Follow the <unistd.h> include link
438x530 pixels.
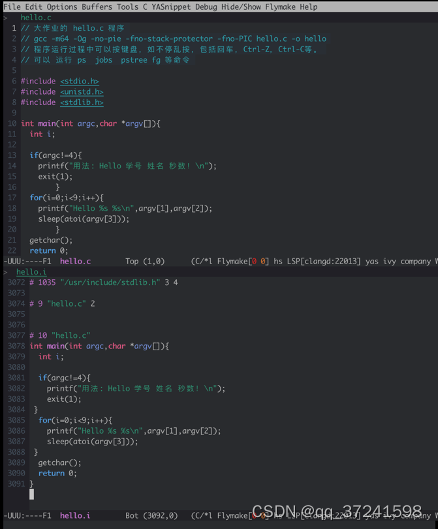coord(82,92)
